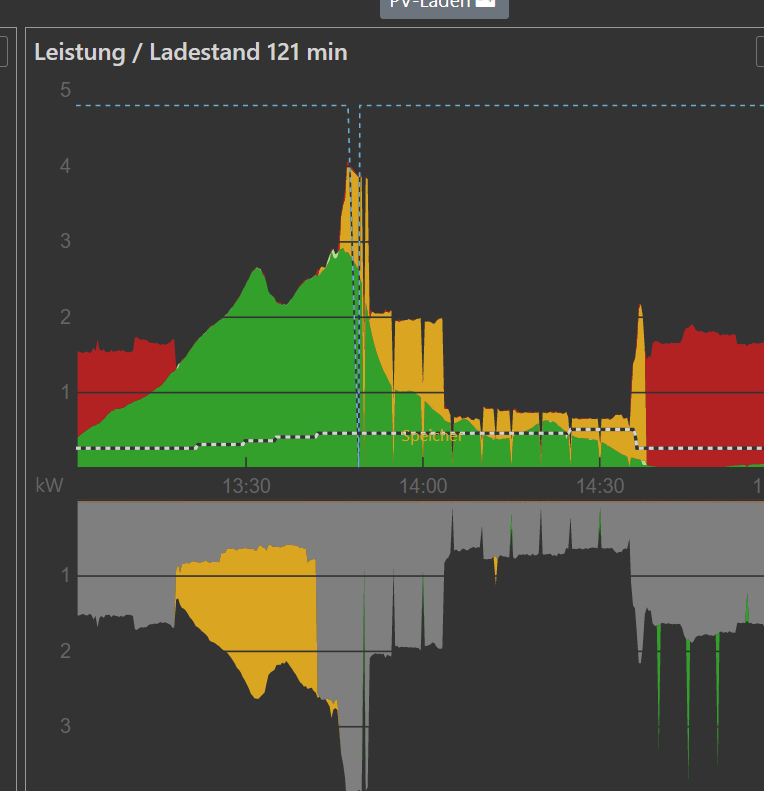Select the 13:30 time axis label

pyautogui.click(x=246, y=487)
